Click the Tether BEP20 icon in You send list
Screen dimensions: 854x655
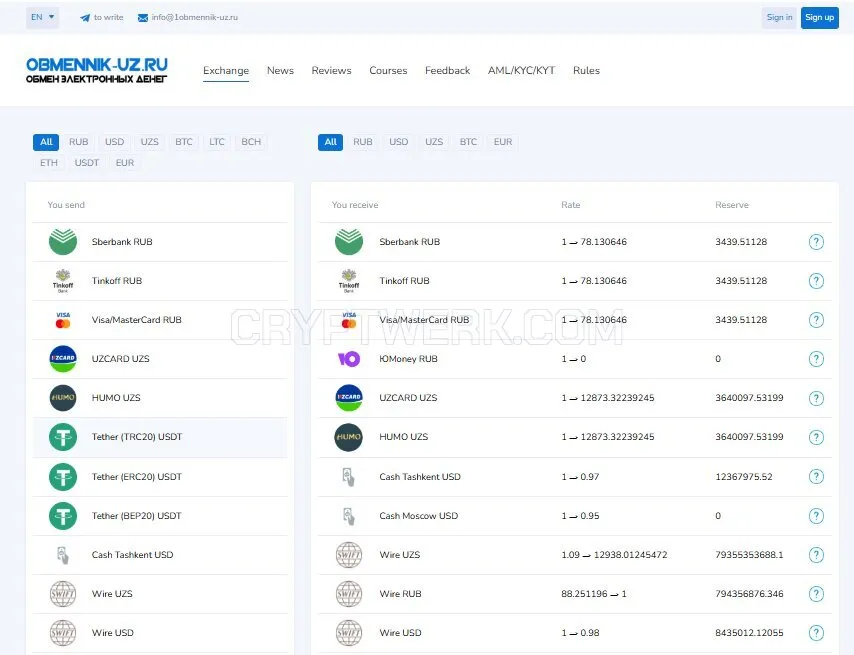[x=63, y=516]
